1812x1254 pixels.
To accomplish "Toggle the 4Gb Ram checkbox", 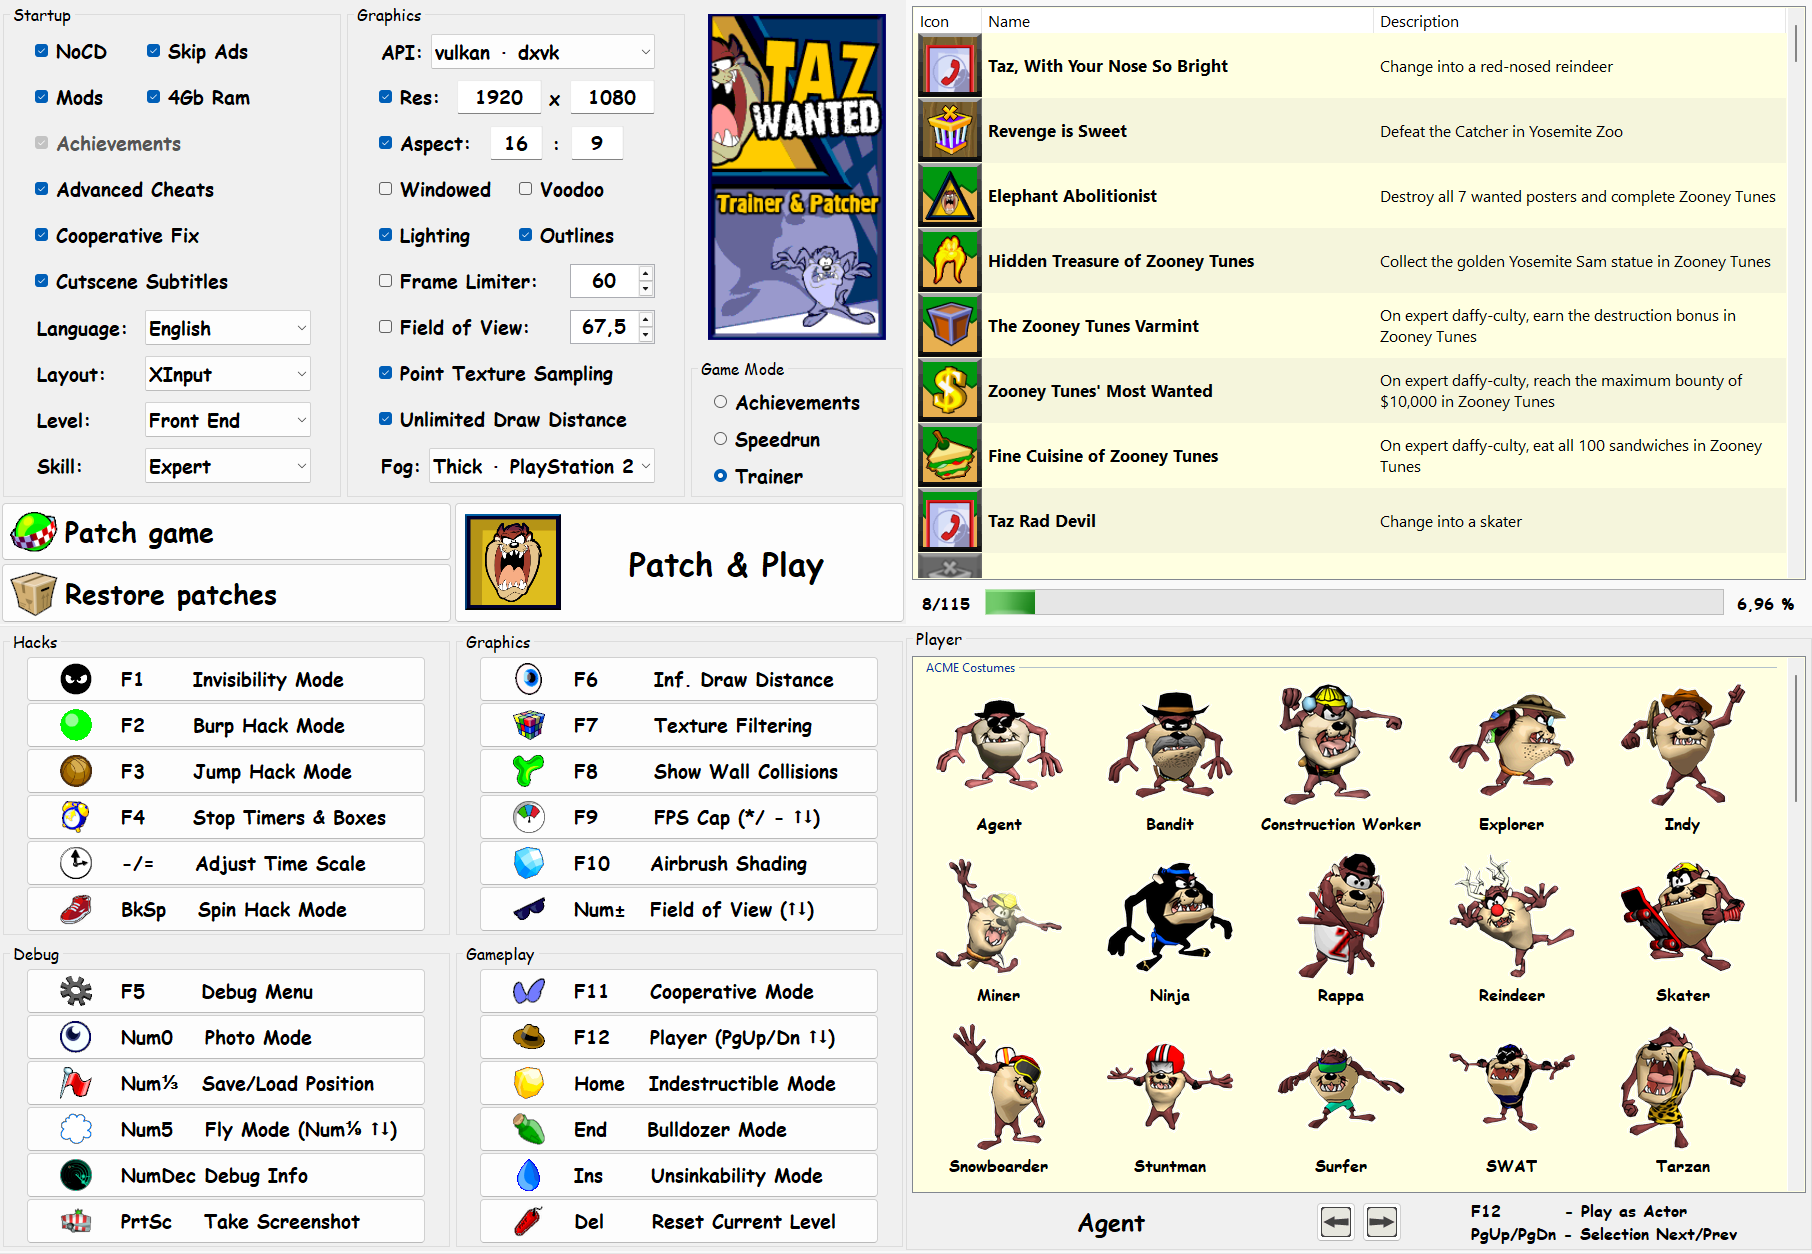I will point(153,97).
